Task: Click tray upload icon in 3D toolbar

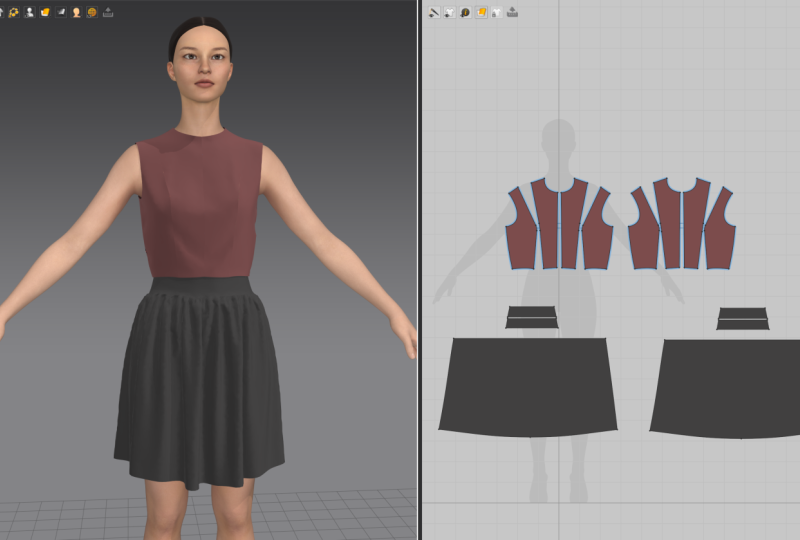Action: (x=108, y=12)
